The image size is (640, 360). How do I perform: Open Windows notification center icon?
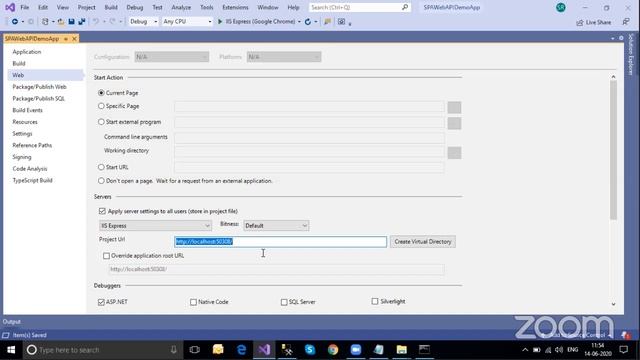(x=624, y=350)
